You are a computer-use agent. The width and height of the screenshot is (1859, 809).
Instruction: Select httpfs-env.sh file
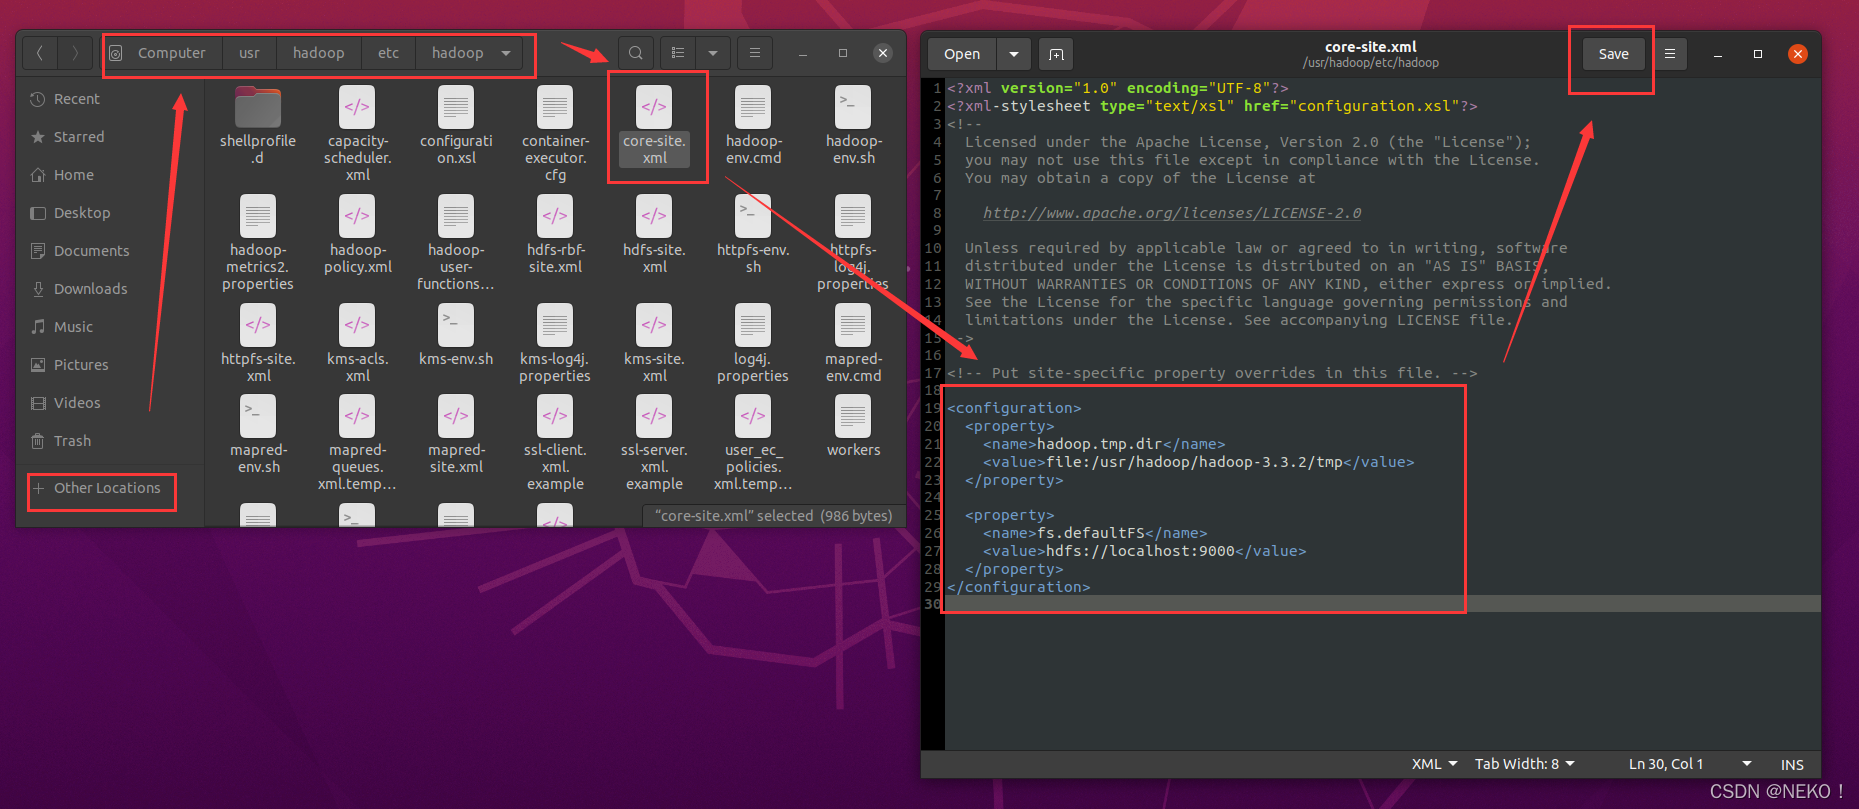click(753, 235)
